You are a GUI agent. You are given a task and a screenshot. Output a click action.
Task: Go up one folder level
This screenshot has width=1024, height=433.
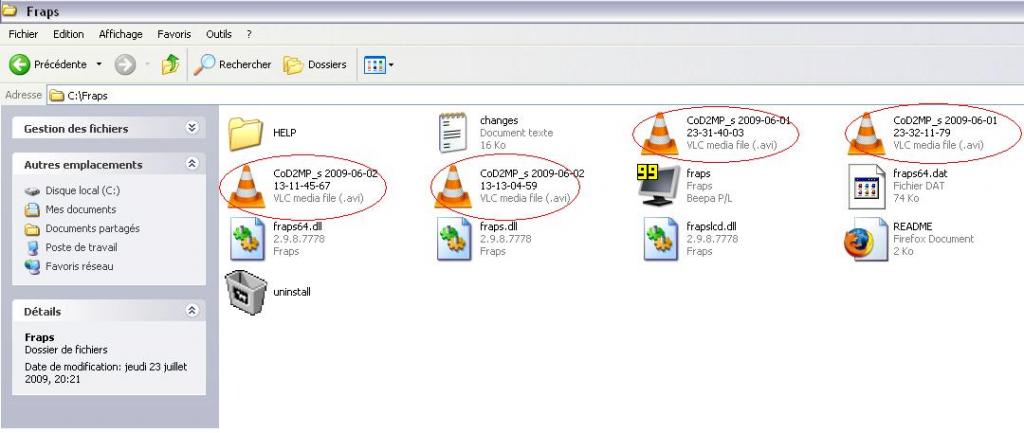point(170,64)
